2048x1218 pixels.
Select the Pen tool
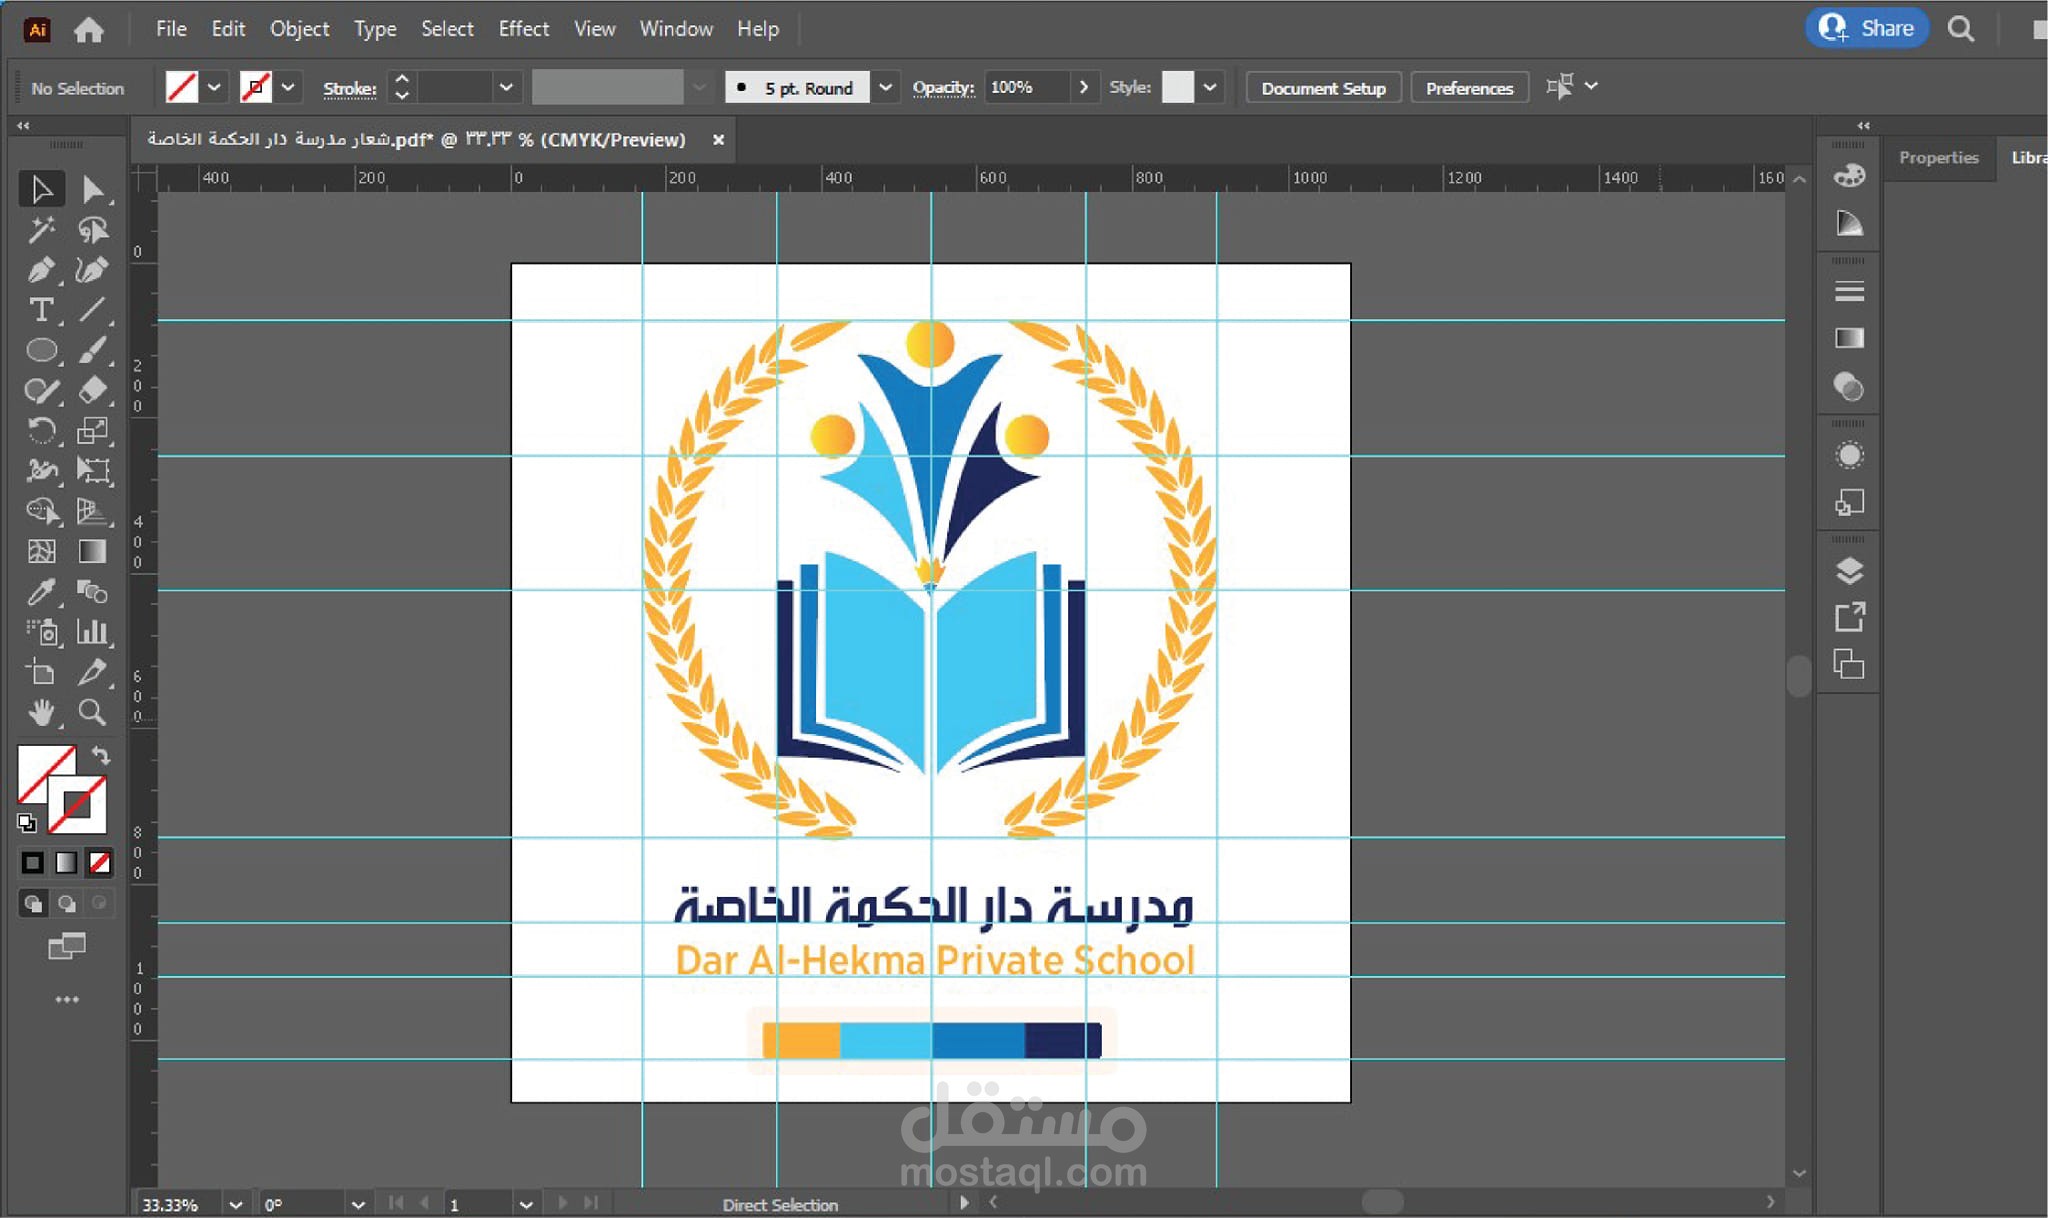[x=41, y=270]
